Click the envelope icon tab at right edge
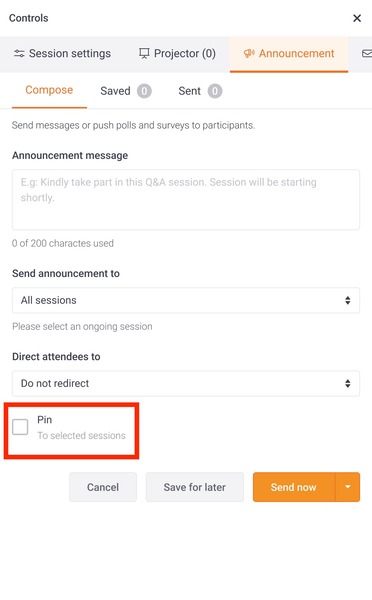The image size is (372, 600). click(367, 53)
